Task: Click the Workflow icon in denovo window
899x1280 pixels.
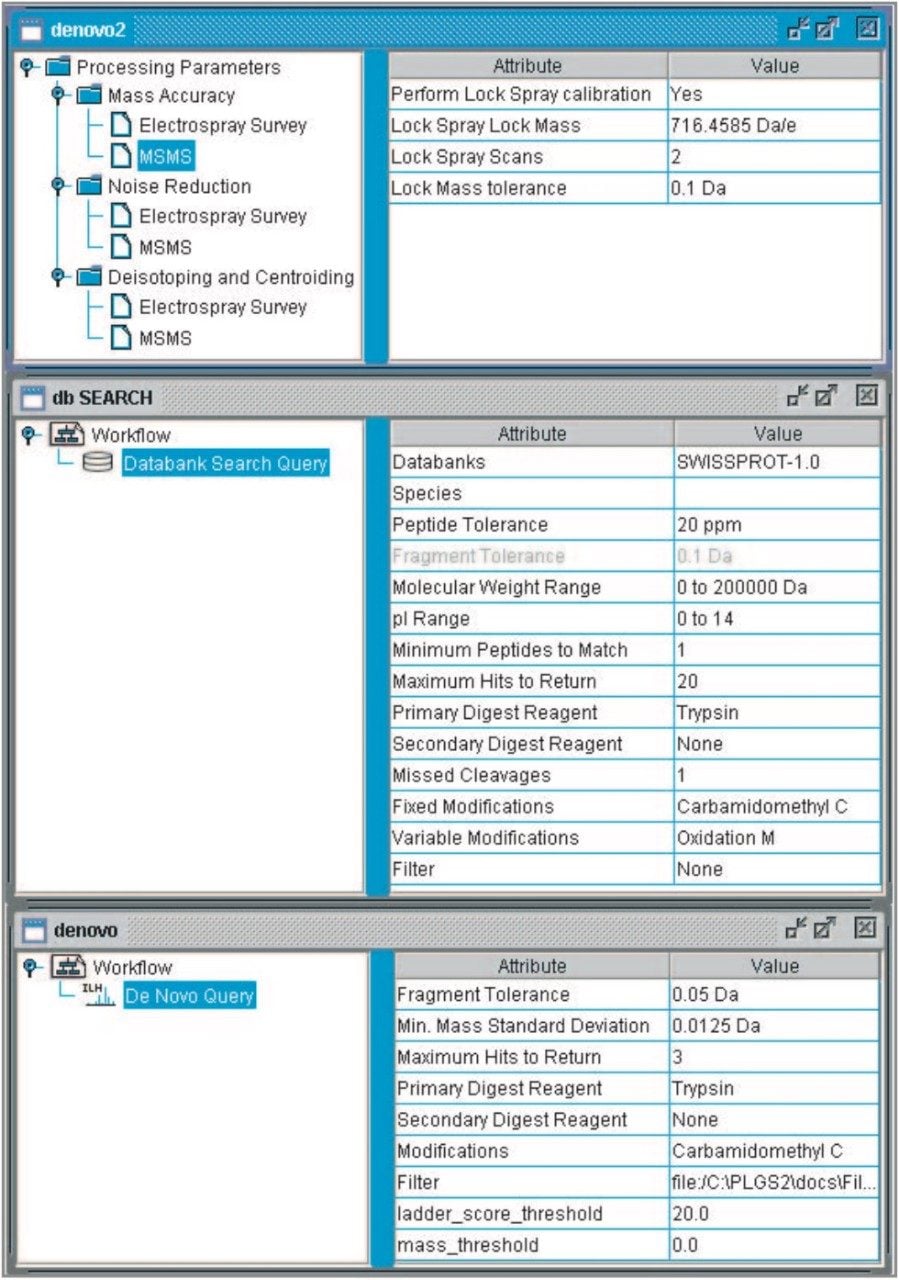Action: click(x=66, y=967)
